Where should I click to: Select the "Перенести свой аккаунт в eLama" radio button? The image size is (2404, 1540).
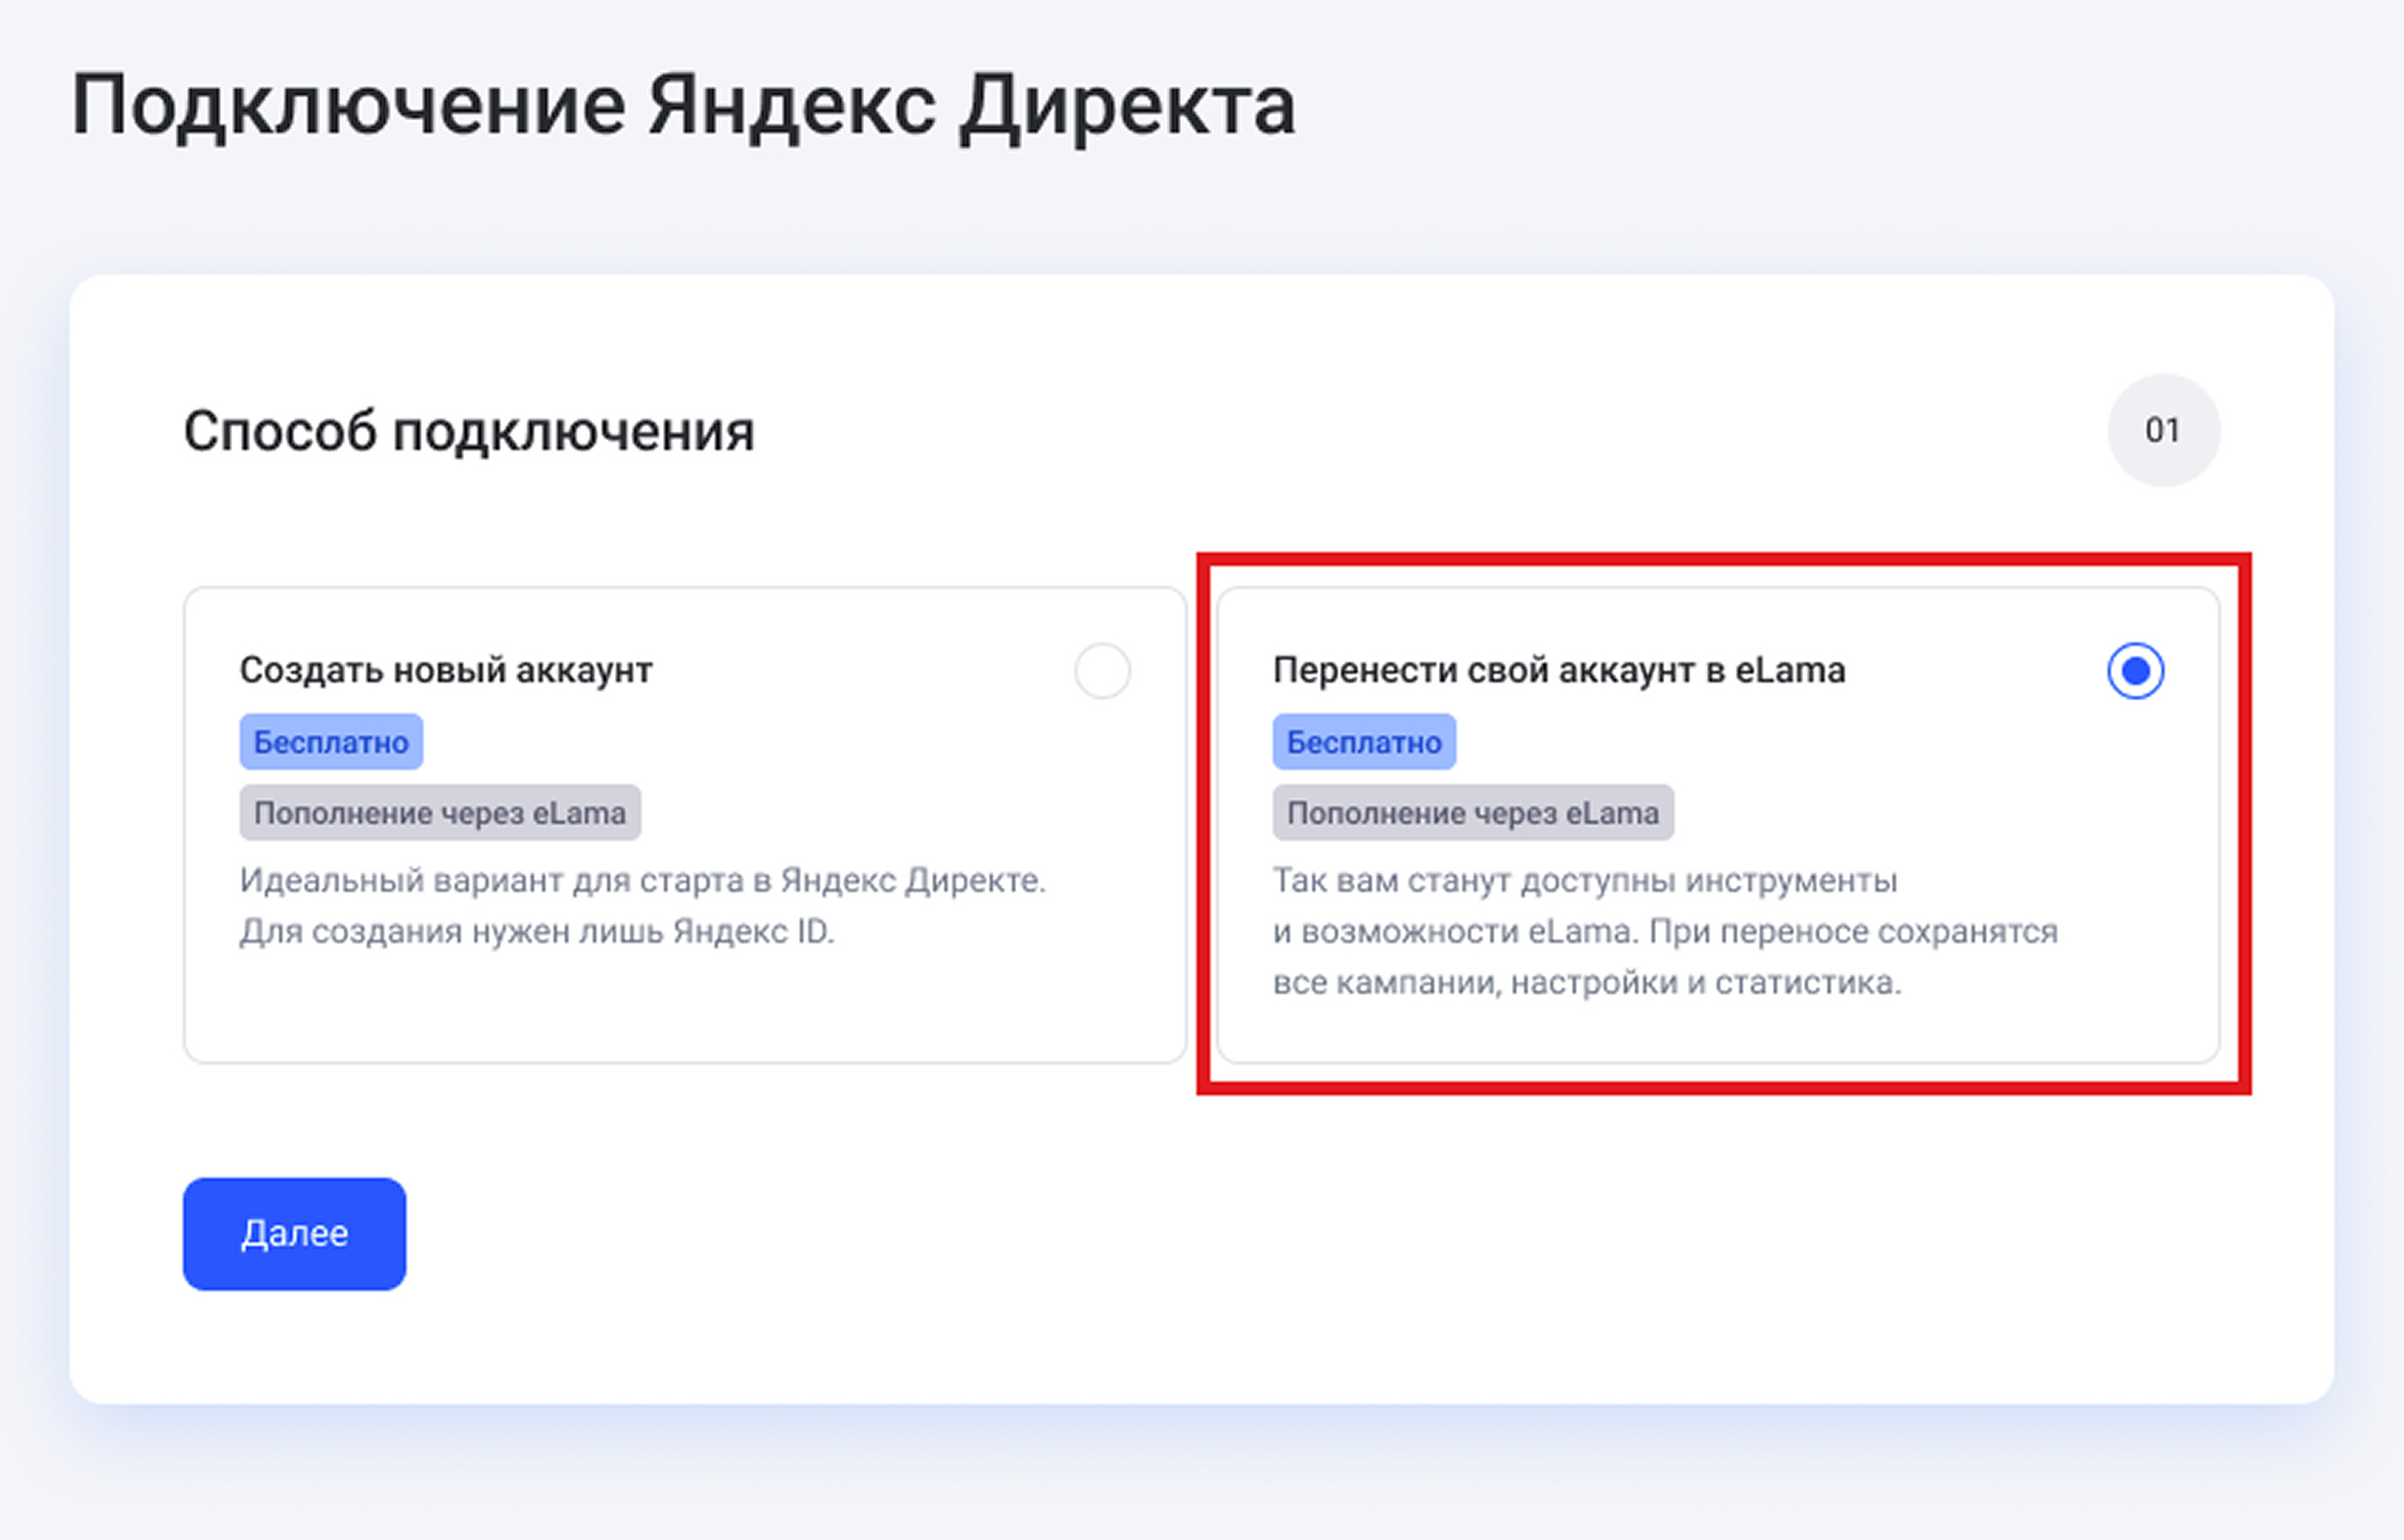[2135, 670]
